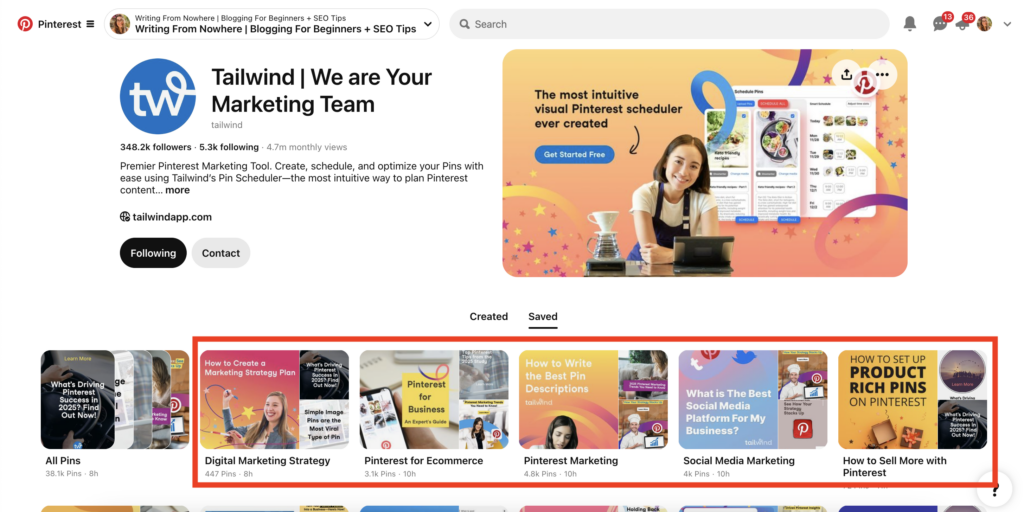
Task: Expand the accounts chevron next to avatar
Action: pyautogui.click(x=1006, y=24)
